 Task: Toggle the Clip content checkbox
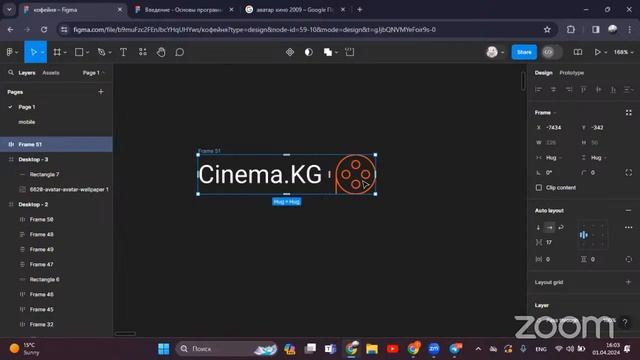(x=539, y=188)
